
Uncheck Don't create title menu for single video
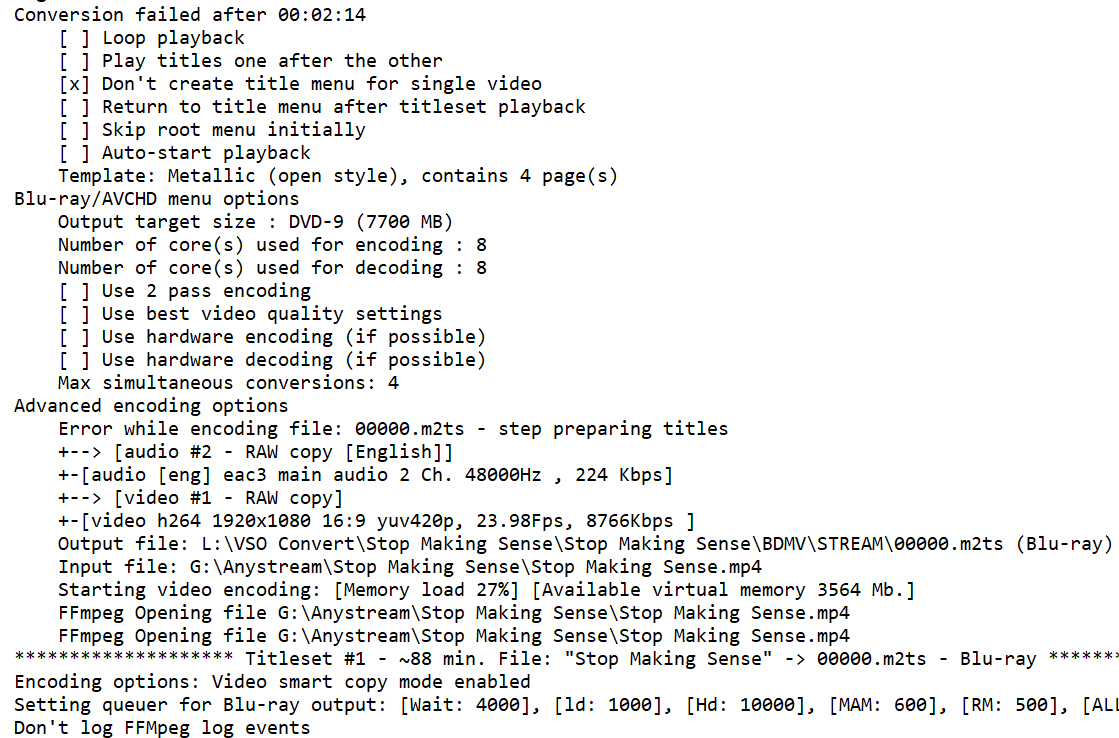pyautogui.click(x=74, y=84)
